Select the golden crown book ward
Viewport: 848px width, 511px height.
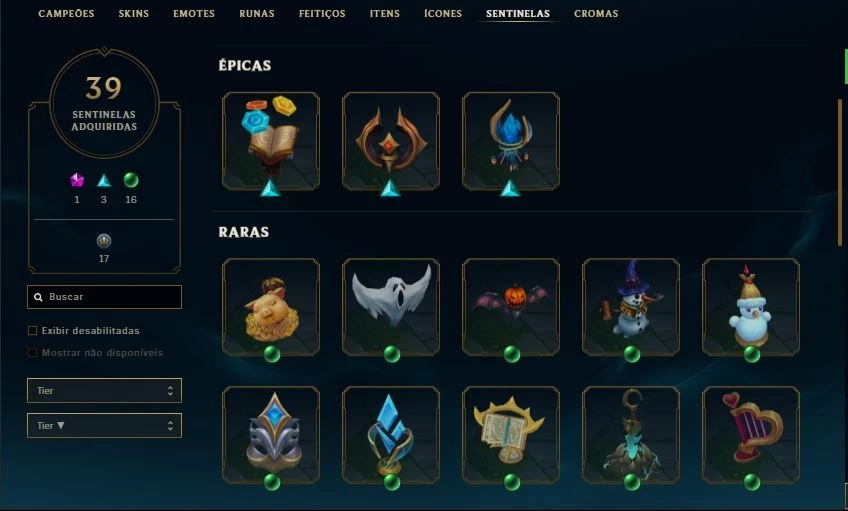coord(511,435)
